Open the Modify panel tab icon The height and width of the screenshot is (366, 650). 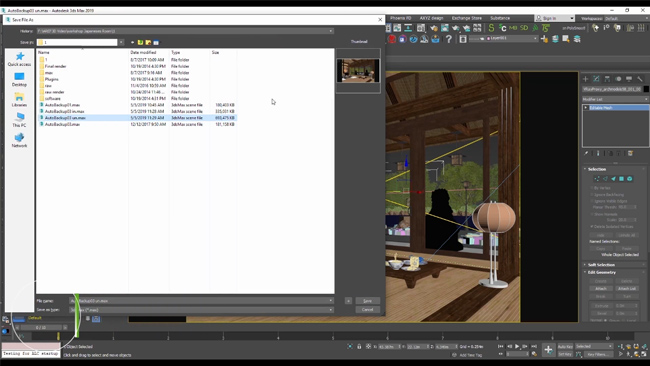tap(596, 79)
